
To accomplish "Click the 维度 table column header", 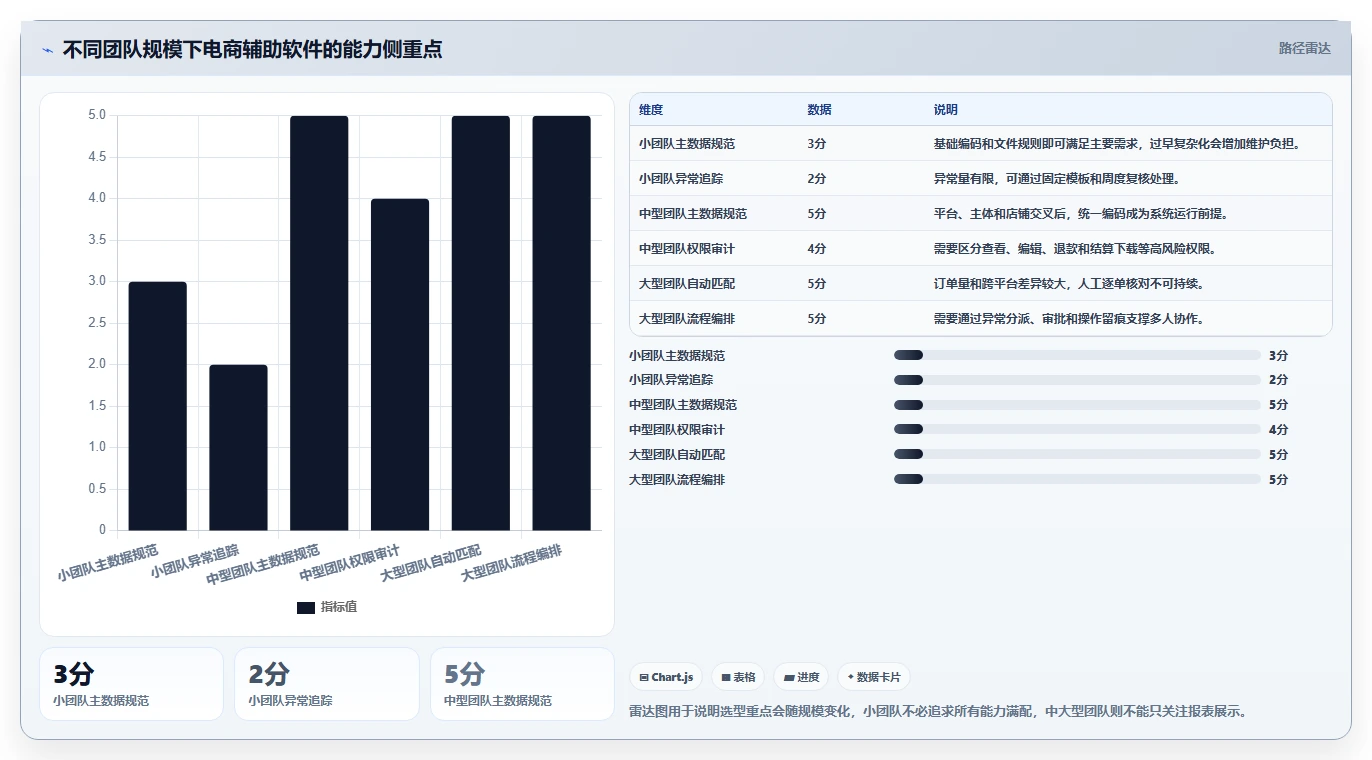I will pos(651,110).
